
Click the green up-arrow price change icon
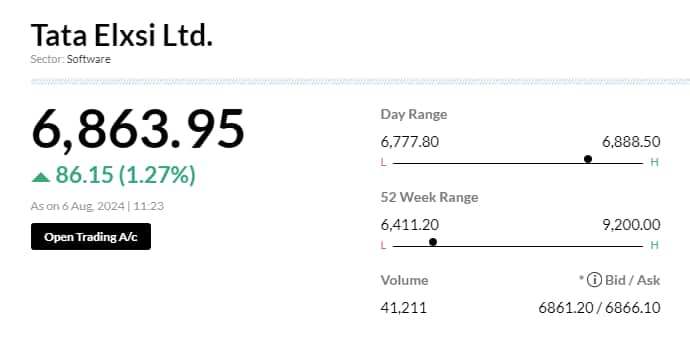(x=41, y=177)
